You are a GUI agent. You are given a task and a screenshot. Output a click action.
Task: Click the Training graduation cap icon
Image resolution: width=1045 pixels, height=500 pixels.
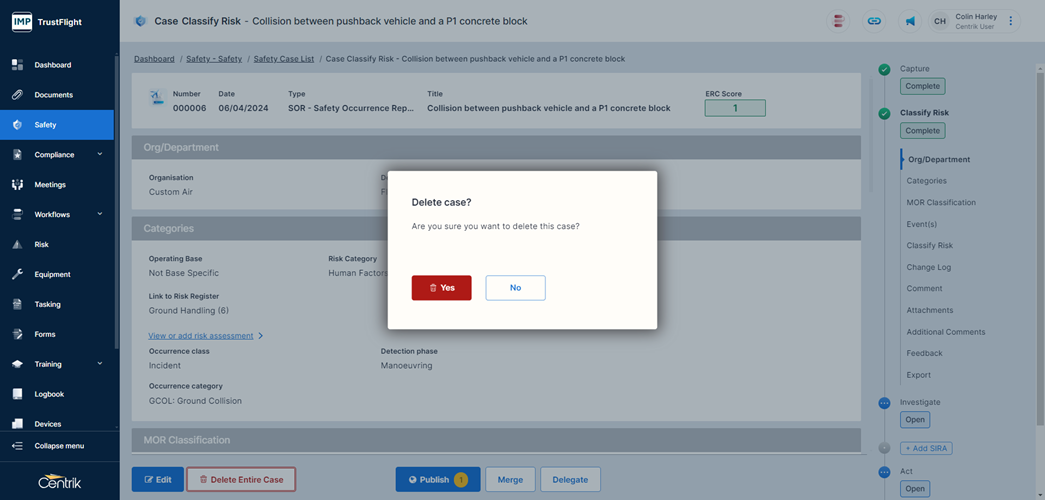pos(18,364)
